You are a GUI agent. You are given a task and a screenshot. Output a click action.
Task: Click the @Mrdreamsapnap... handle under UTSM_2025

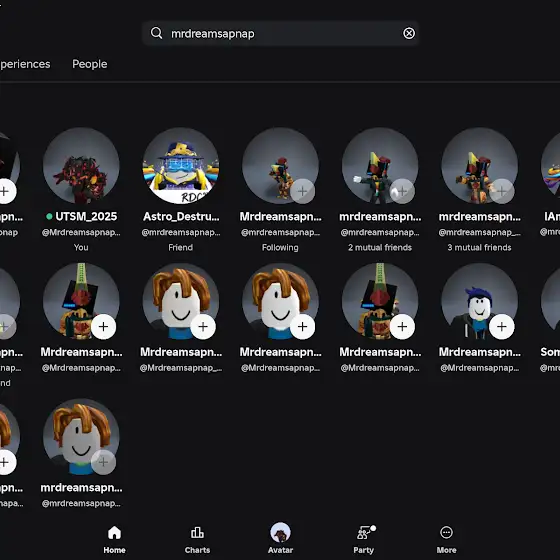[x=81, y=232]
